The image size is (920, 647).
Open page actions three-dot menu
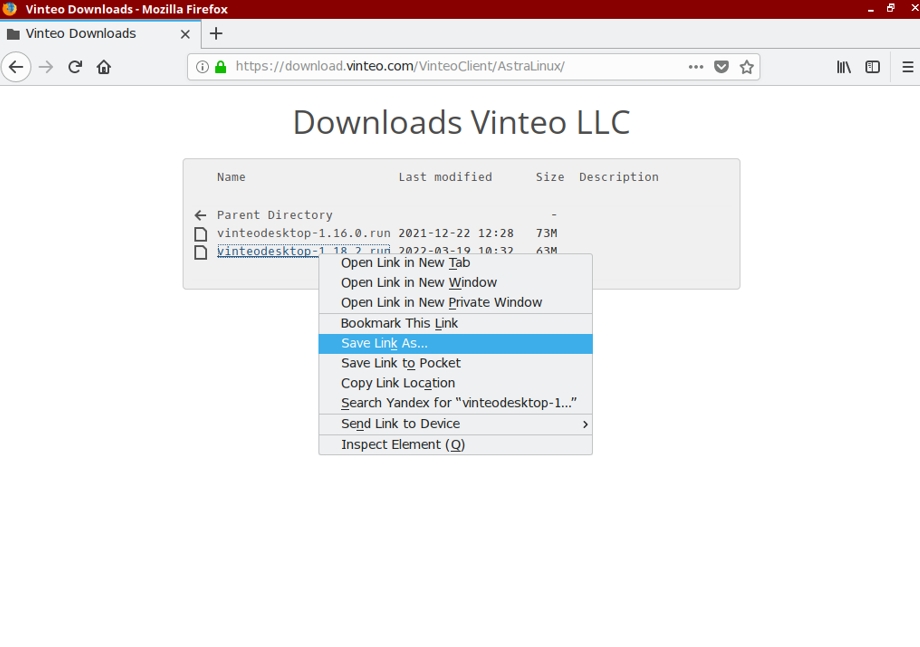(x=696, y=67)
